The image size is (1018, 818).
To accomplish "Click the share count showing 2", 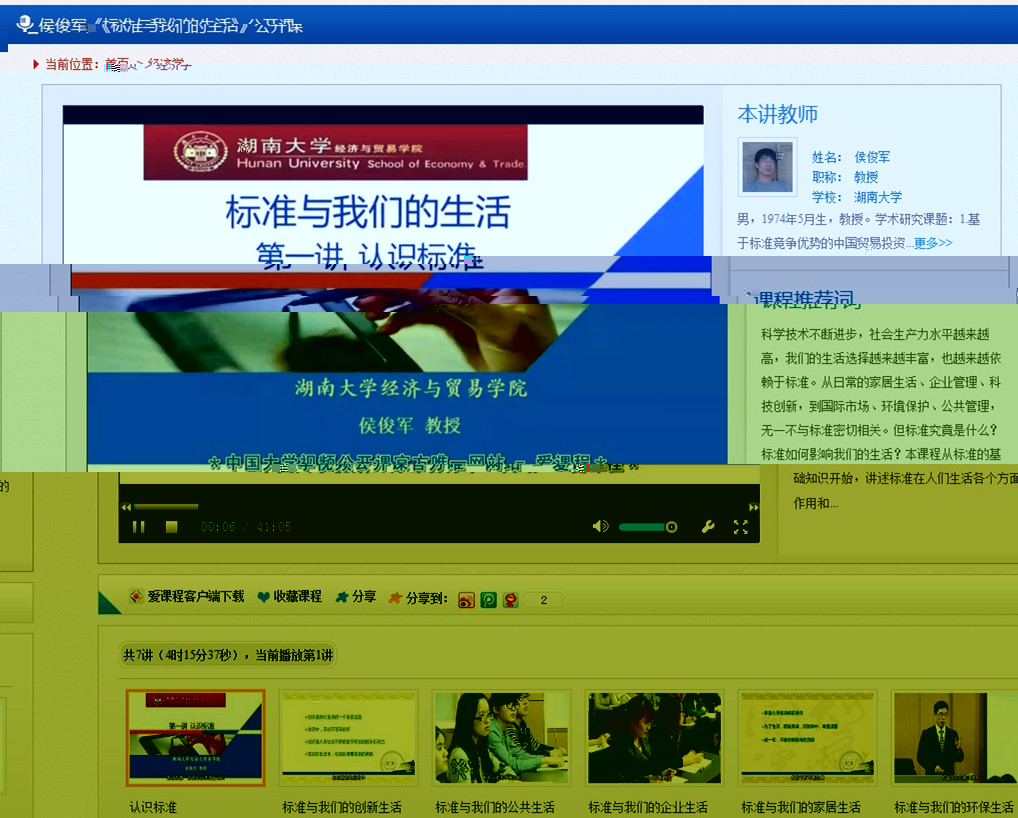I will click(x=543, y=600).
